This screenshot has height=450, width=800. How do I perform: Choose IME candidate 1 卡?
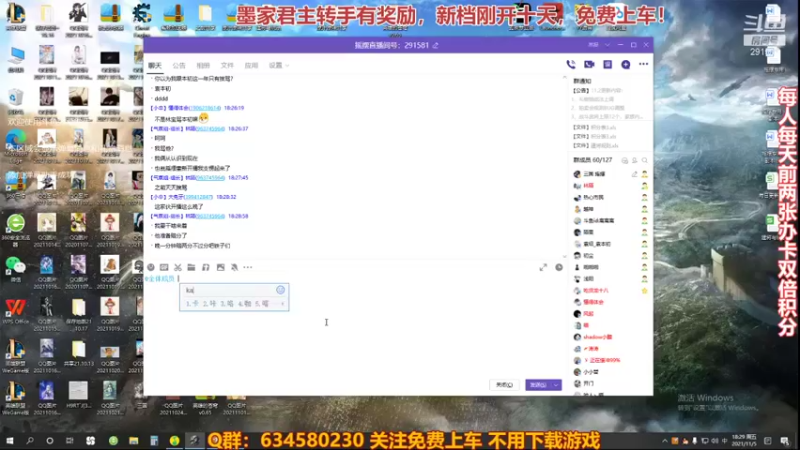pos(192,304)
